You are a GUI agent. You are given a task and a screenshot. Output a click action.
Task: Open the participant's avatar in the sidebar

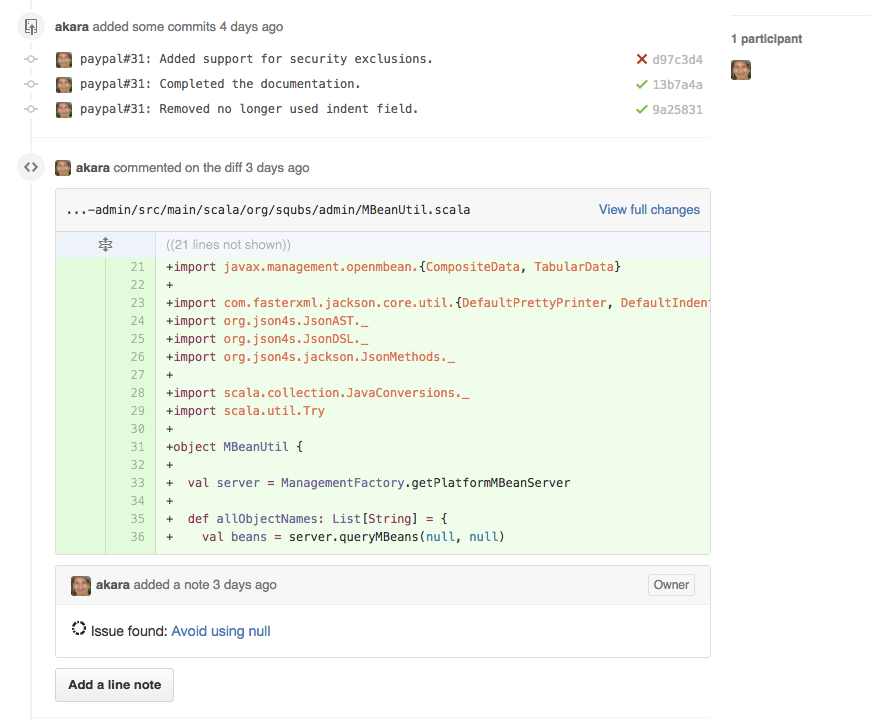pyautogui.click(x=741, y=70)
